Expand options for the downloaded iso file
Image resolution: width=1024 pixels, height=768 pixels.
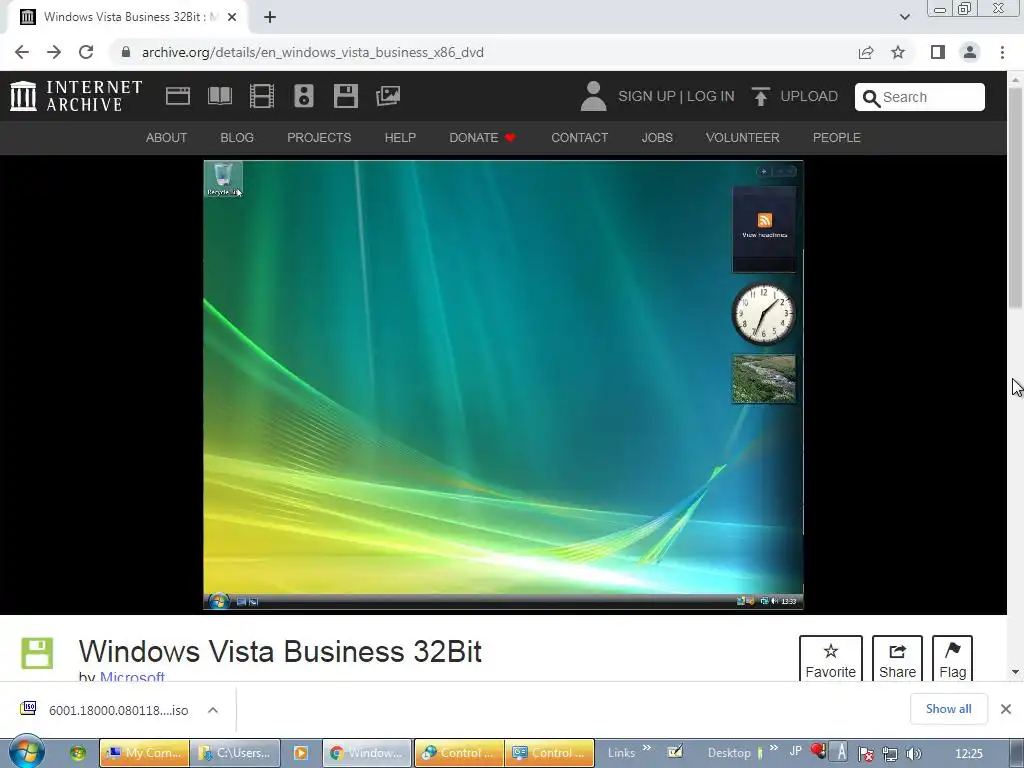click(213, 710)
